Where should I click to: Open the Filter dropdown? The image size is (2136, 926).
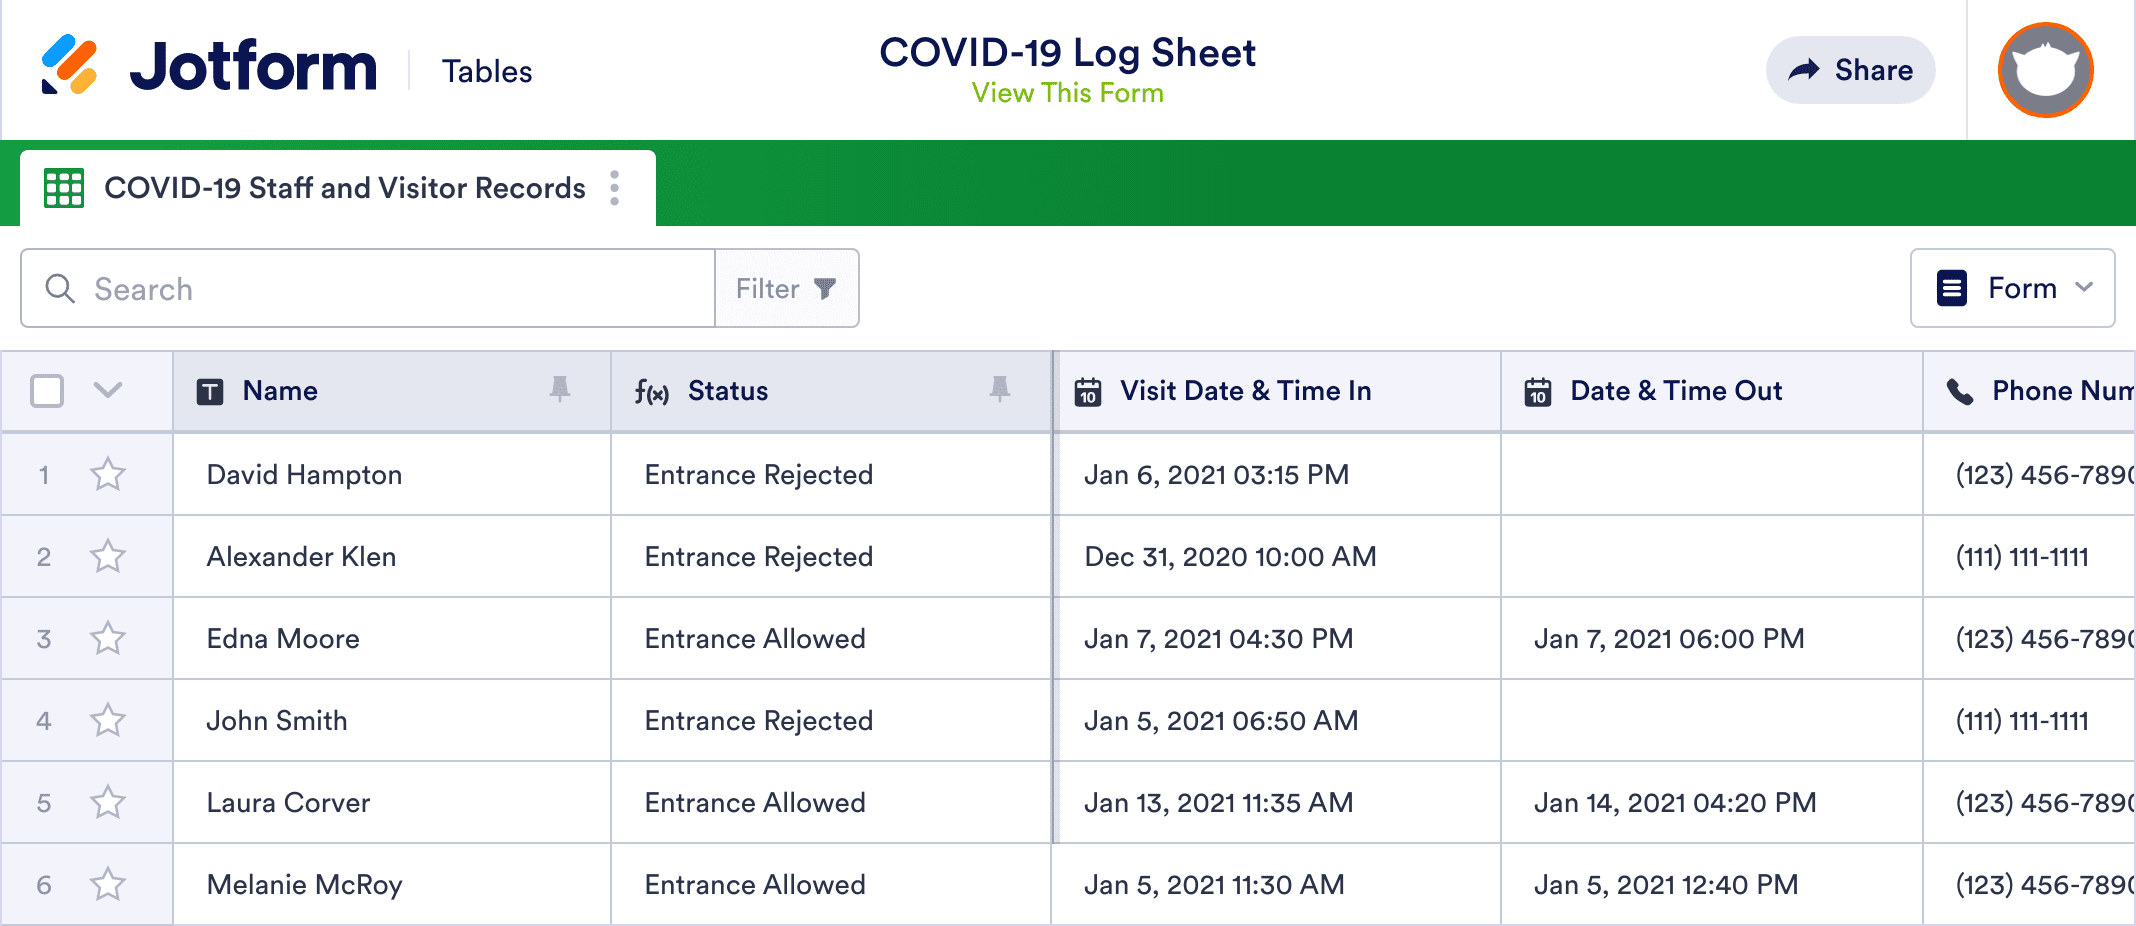(786, 289)
